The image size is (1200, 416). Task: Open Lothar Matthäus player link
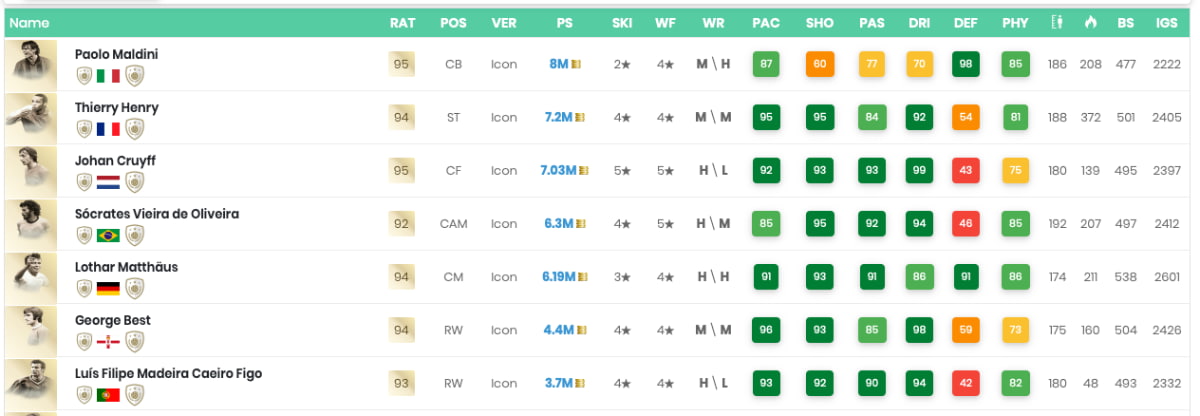click(x=126, y=266)
